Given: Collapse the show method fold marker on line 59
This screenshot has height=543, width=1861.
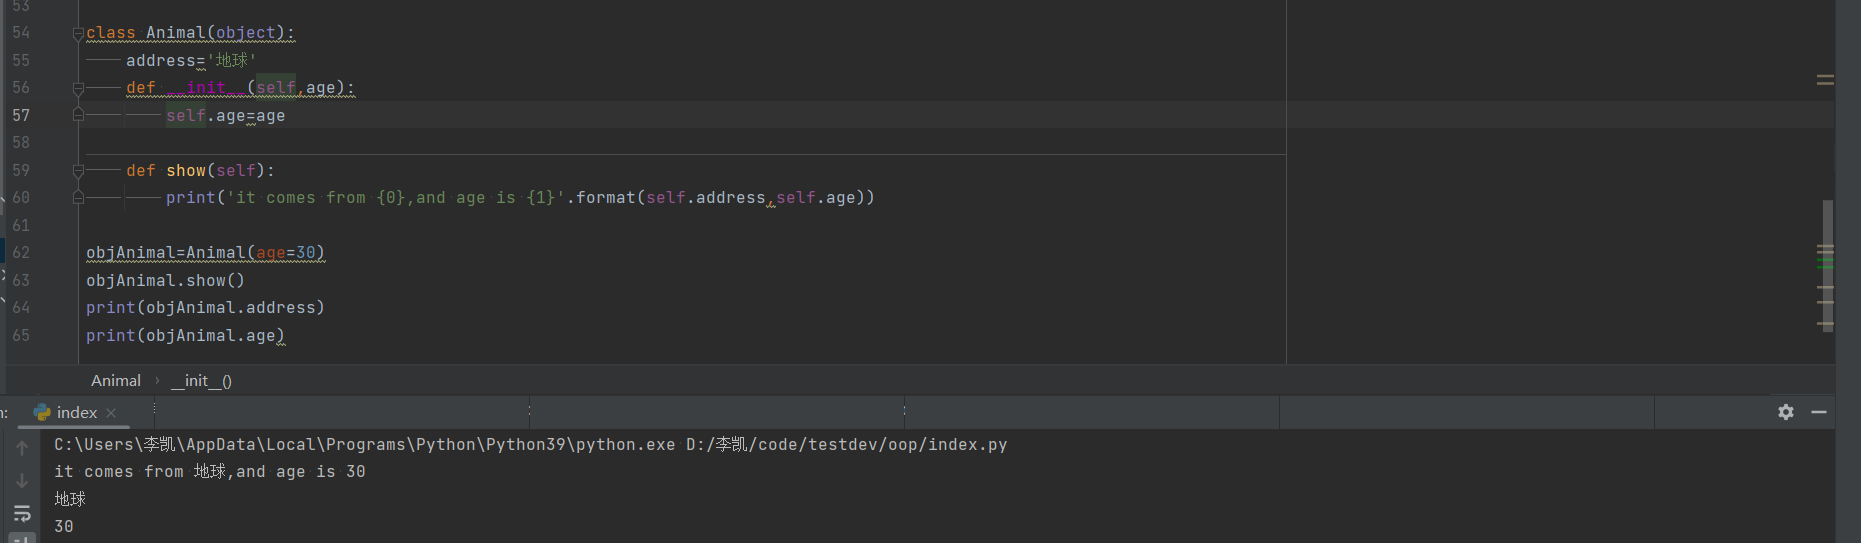Looking at the screenshot, I should click(78, 171).
